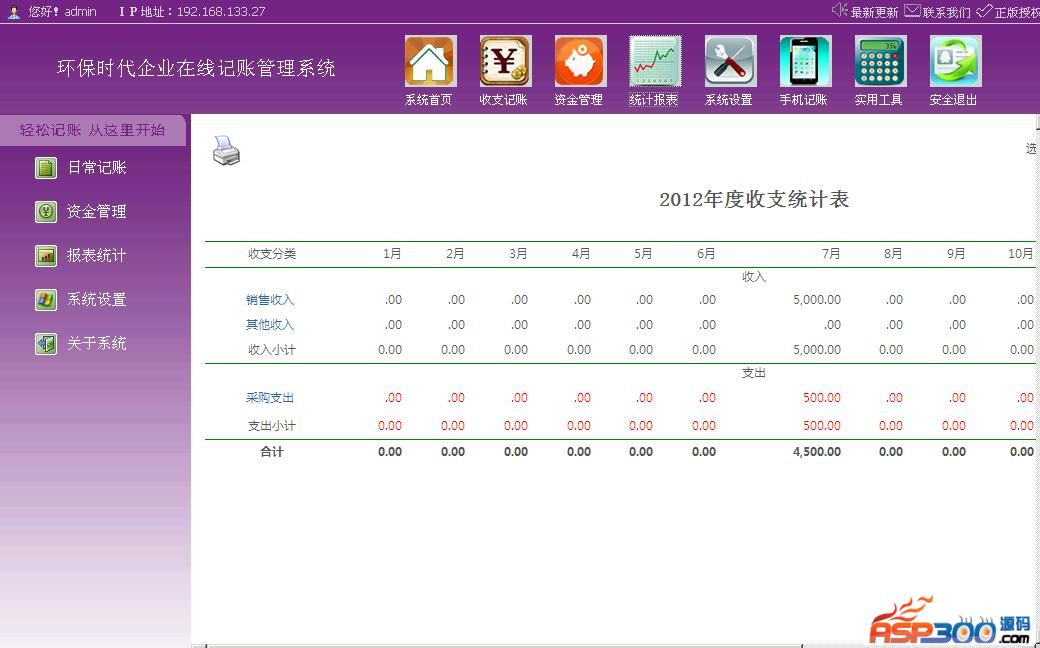
Task: Open the 采购支出 category link
Action: (x=270, y=398)
